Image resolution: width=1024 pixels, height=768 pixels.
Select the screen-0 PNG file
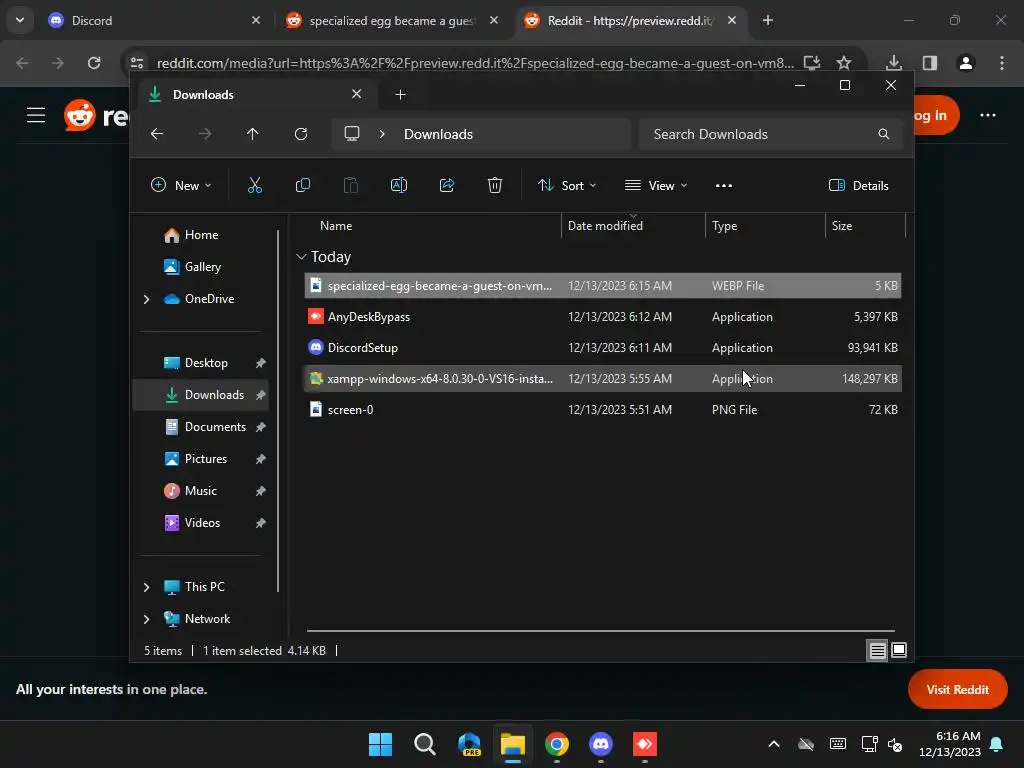[603, 410]
